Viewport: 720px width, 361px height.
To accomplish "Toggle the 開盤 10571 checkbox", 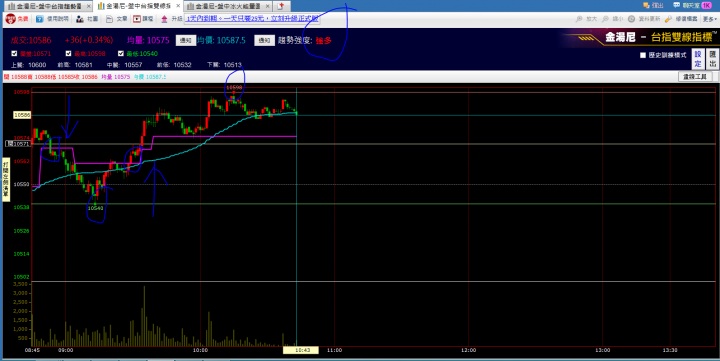I will (x=14, y=53).
